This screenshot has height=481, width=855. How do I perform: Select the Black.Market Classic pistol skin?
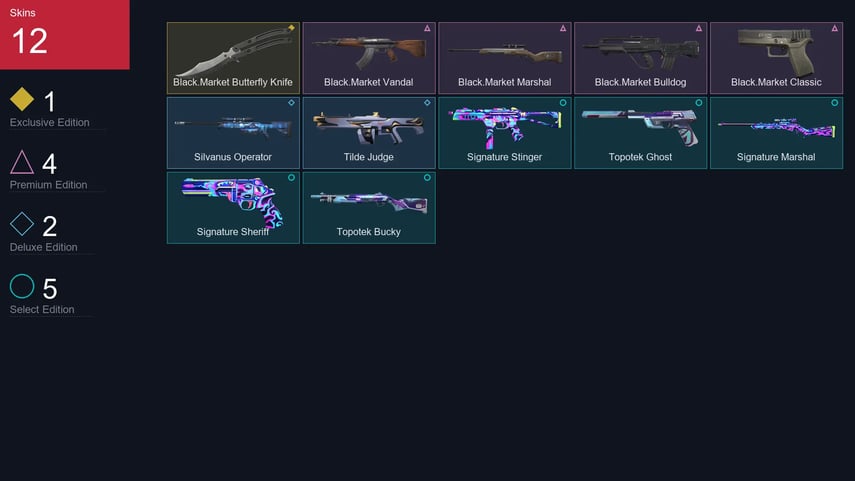pos(776,58)
